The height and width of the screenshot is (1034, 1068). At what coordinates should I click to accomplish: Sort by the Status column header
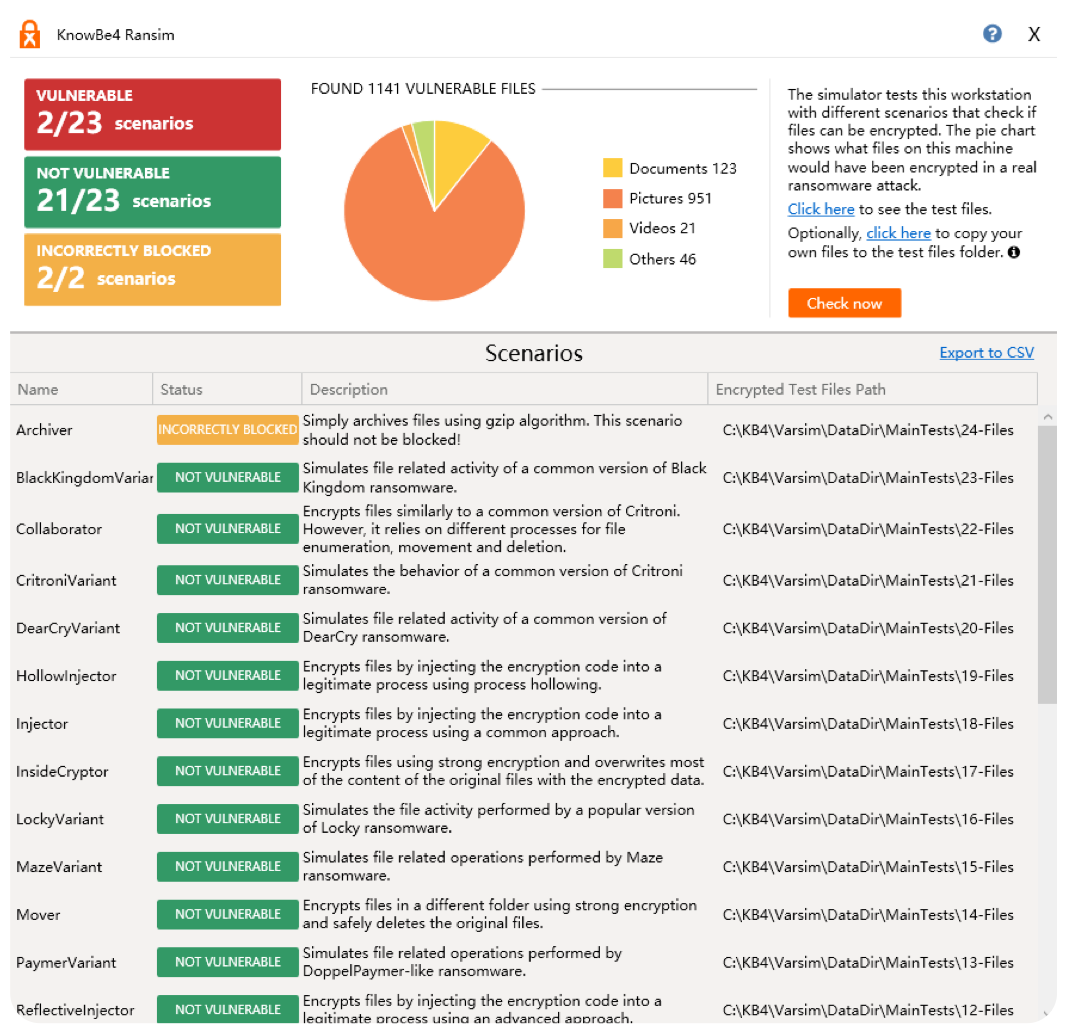coord(227,389)
